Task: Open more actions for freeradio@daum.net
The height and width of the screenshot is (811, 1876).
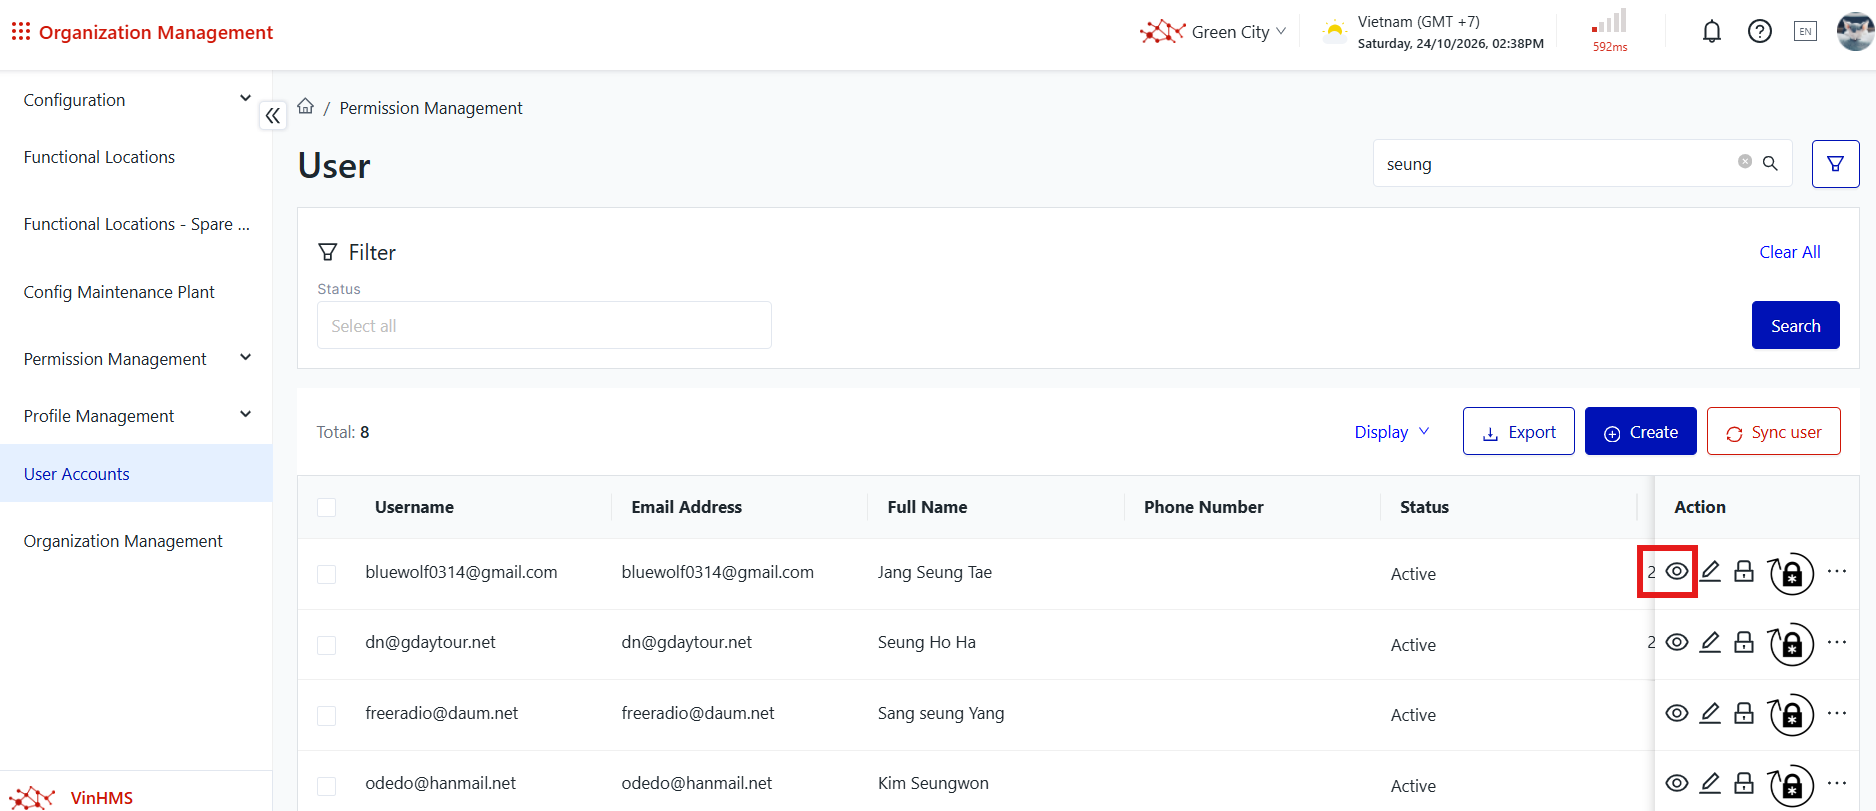Action: (x=1837, y=713)
